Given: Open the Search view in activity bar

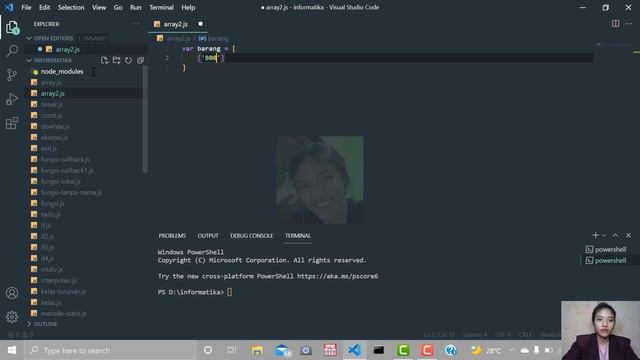Looking at the screenshot, I should tap(12, 51).
